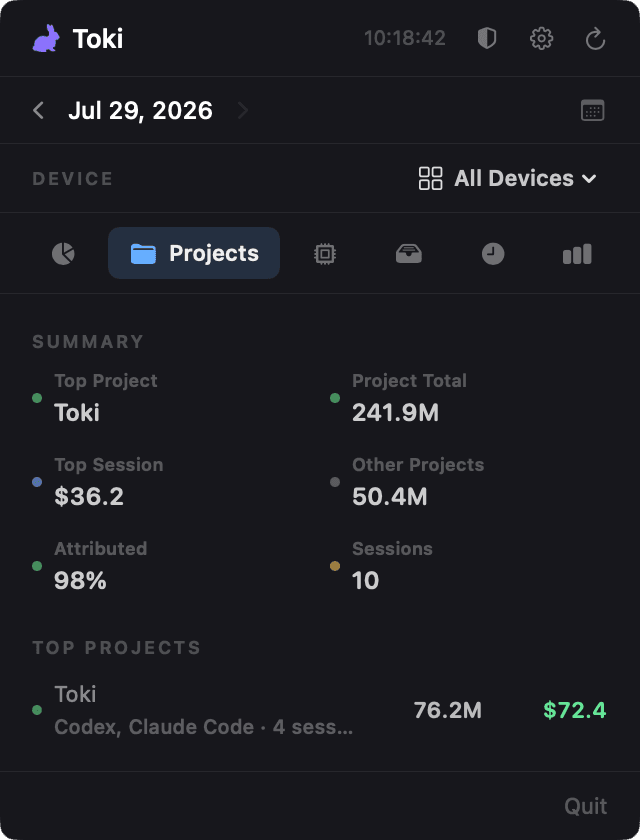Switch to the clock history tab
This screenshot has height=840, width=640.
(x=493, y=253)
